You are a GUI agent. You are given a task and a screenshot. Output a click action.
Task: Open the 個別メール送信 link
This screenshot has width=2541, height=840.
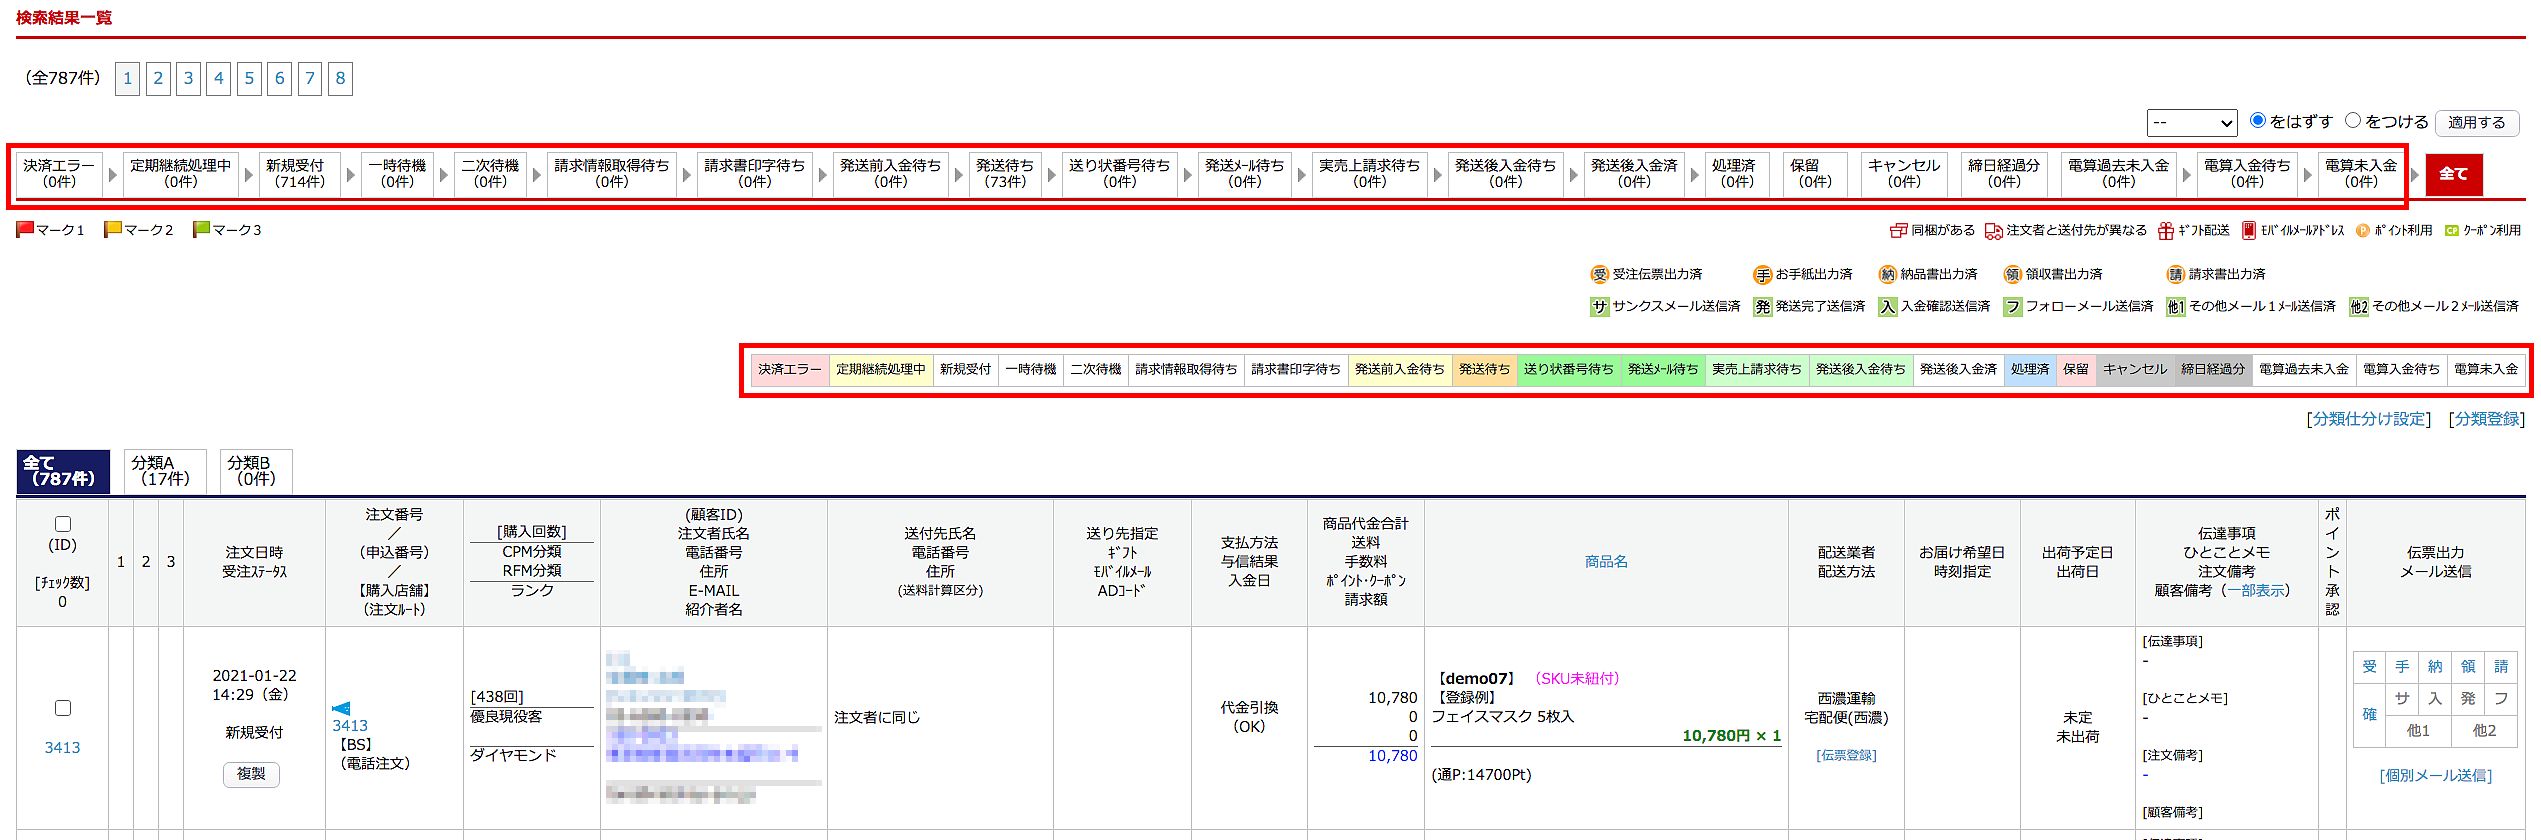click(x=2435, y=775)
